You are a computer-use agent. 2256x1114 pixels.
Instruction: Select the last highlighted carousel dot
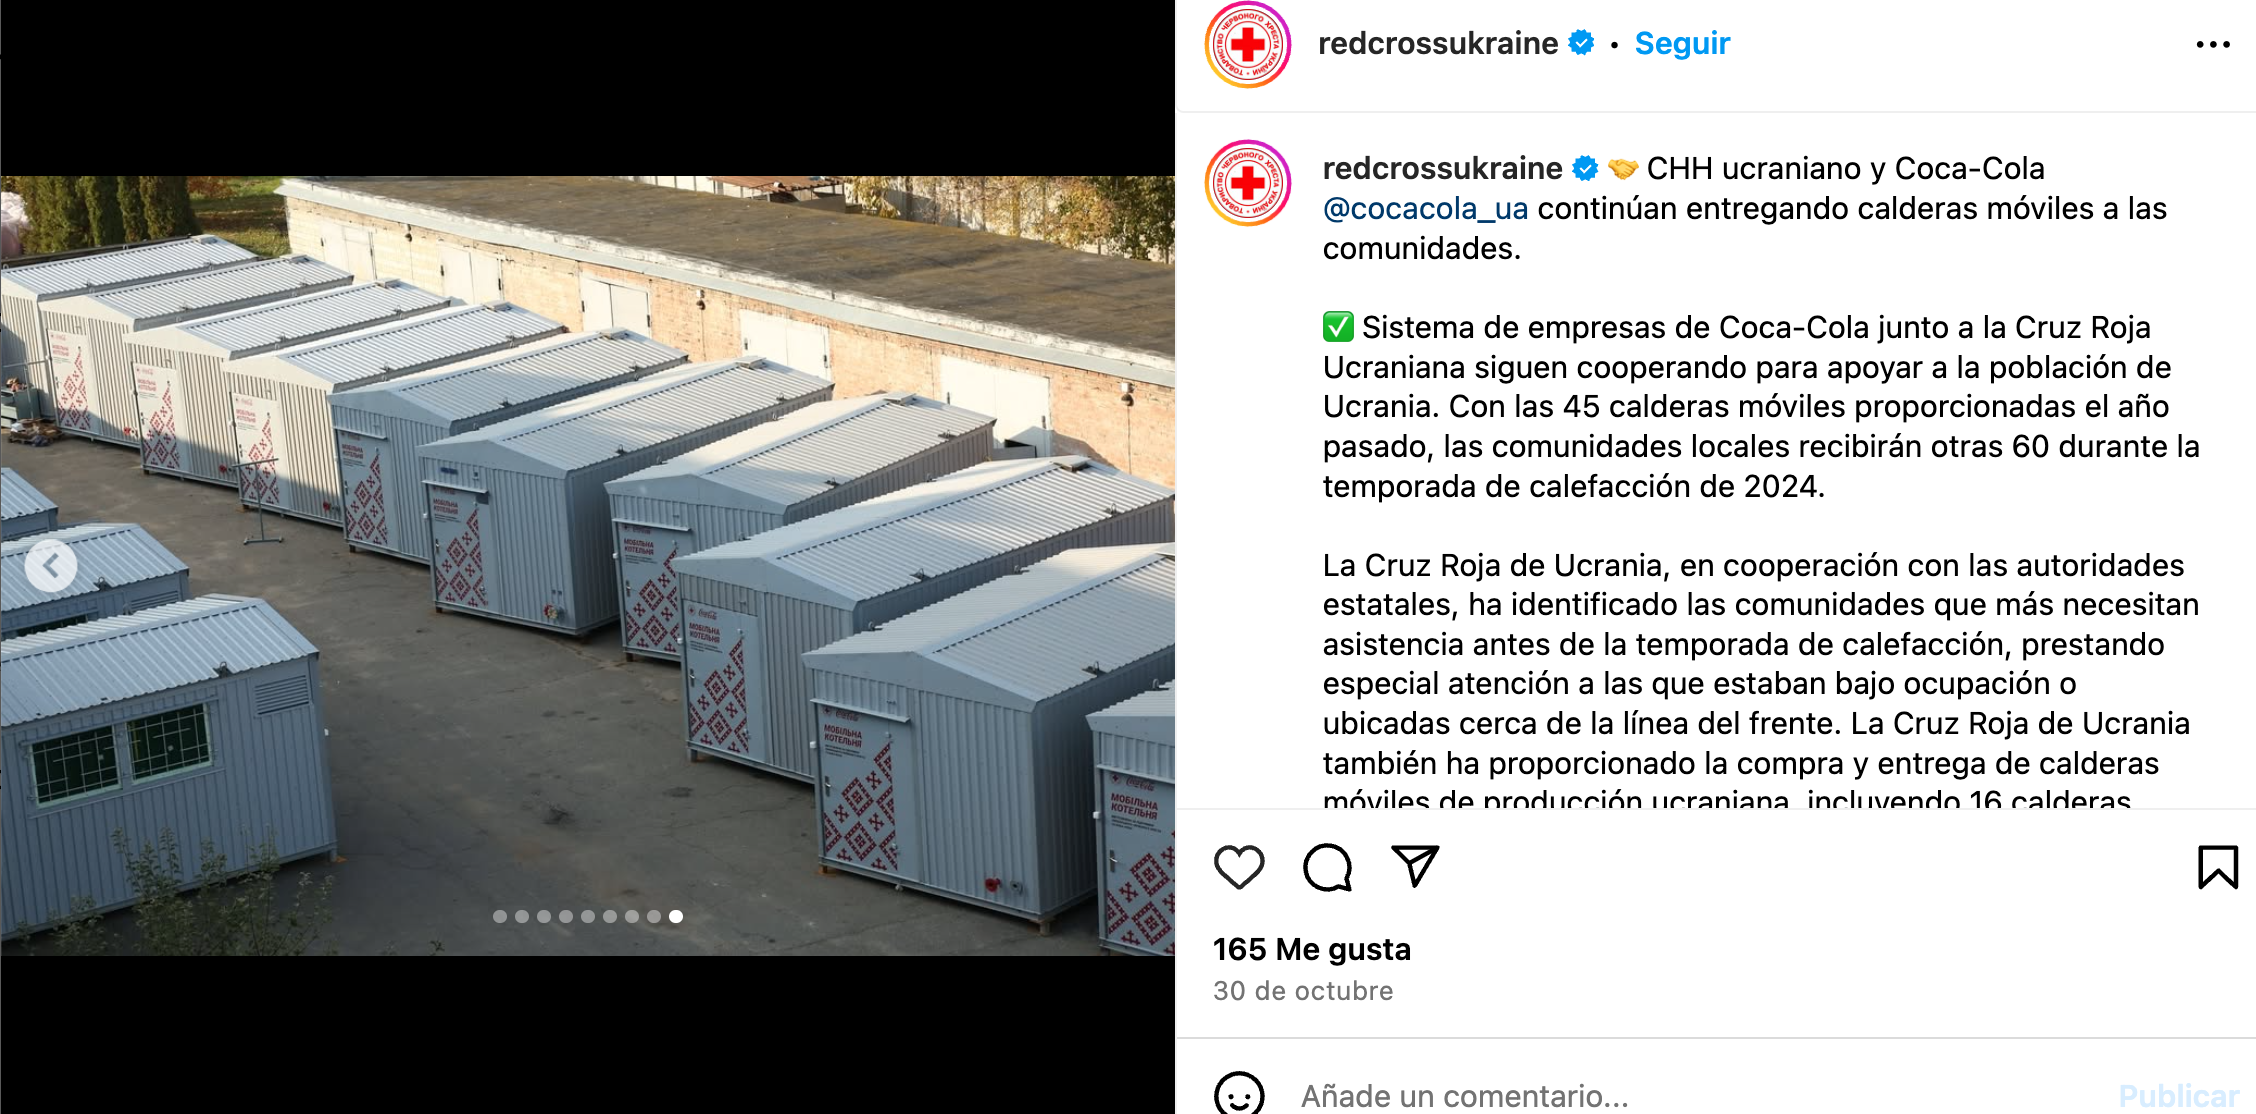pyautogui.click(x=676, y=916)
